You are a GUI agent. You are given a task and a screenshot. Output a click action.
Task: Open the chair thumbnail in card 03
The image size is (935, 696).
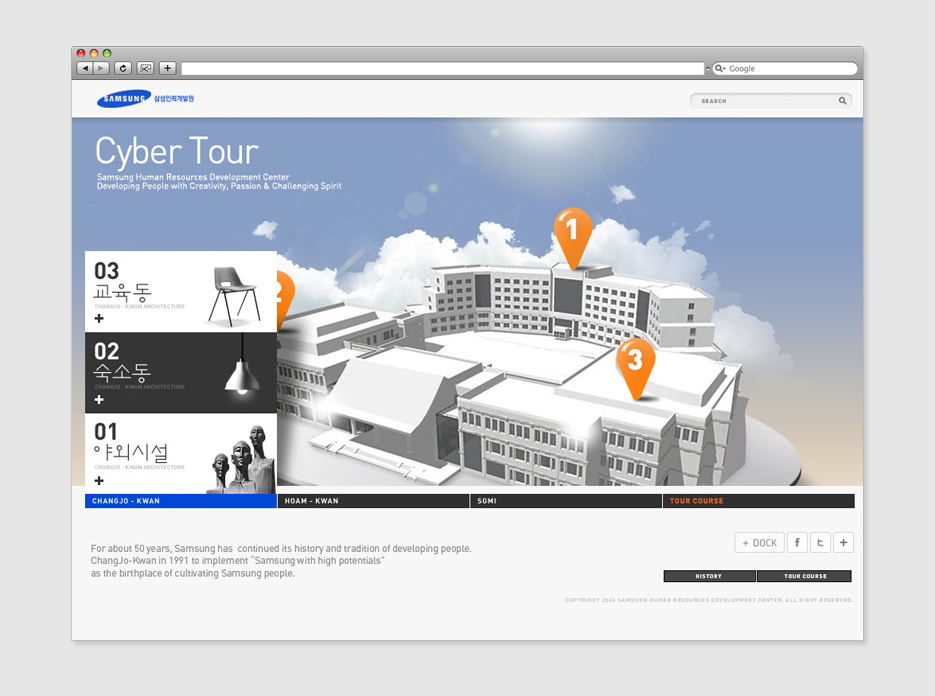click(x=234, y=296)
